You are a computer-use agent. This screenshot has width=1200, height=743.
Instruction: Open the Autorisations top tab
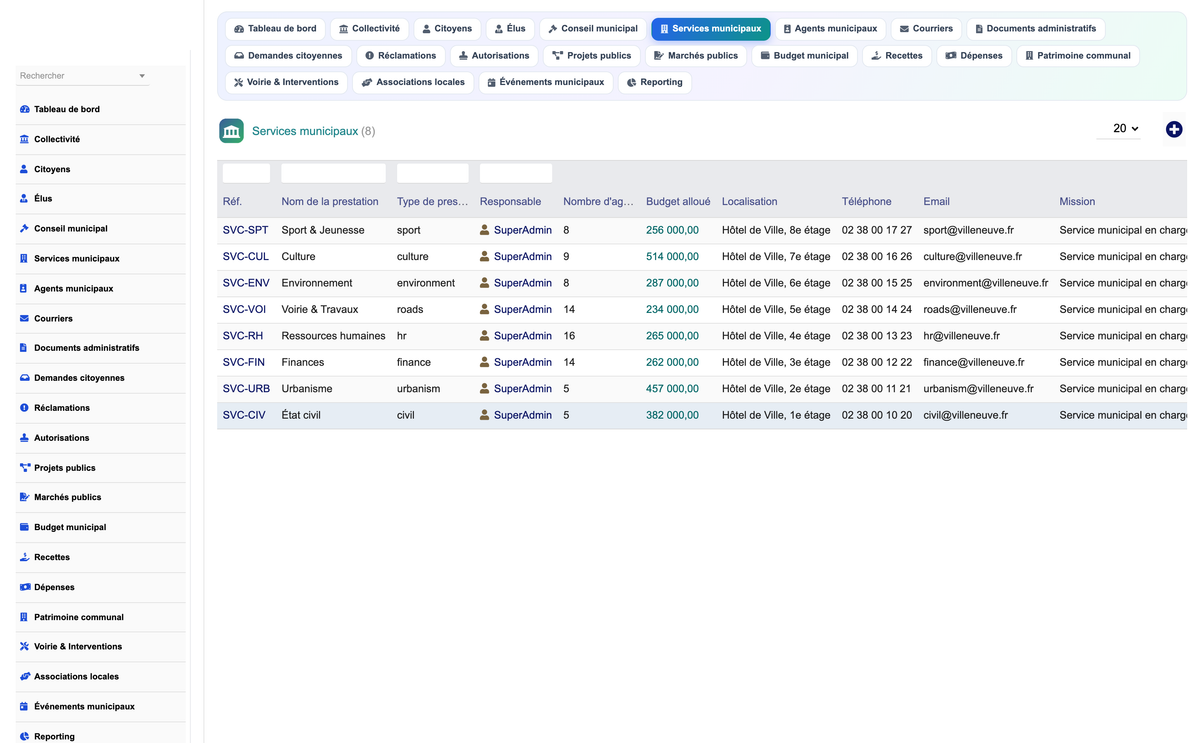tap(494, 56)
